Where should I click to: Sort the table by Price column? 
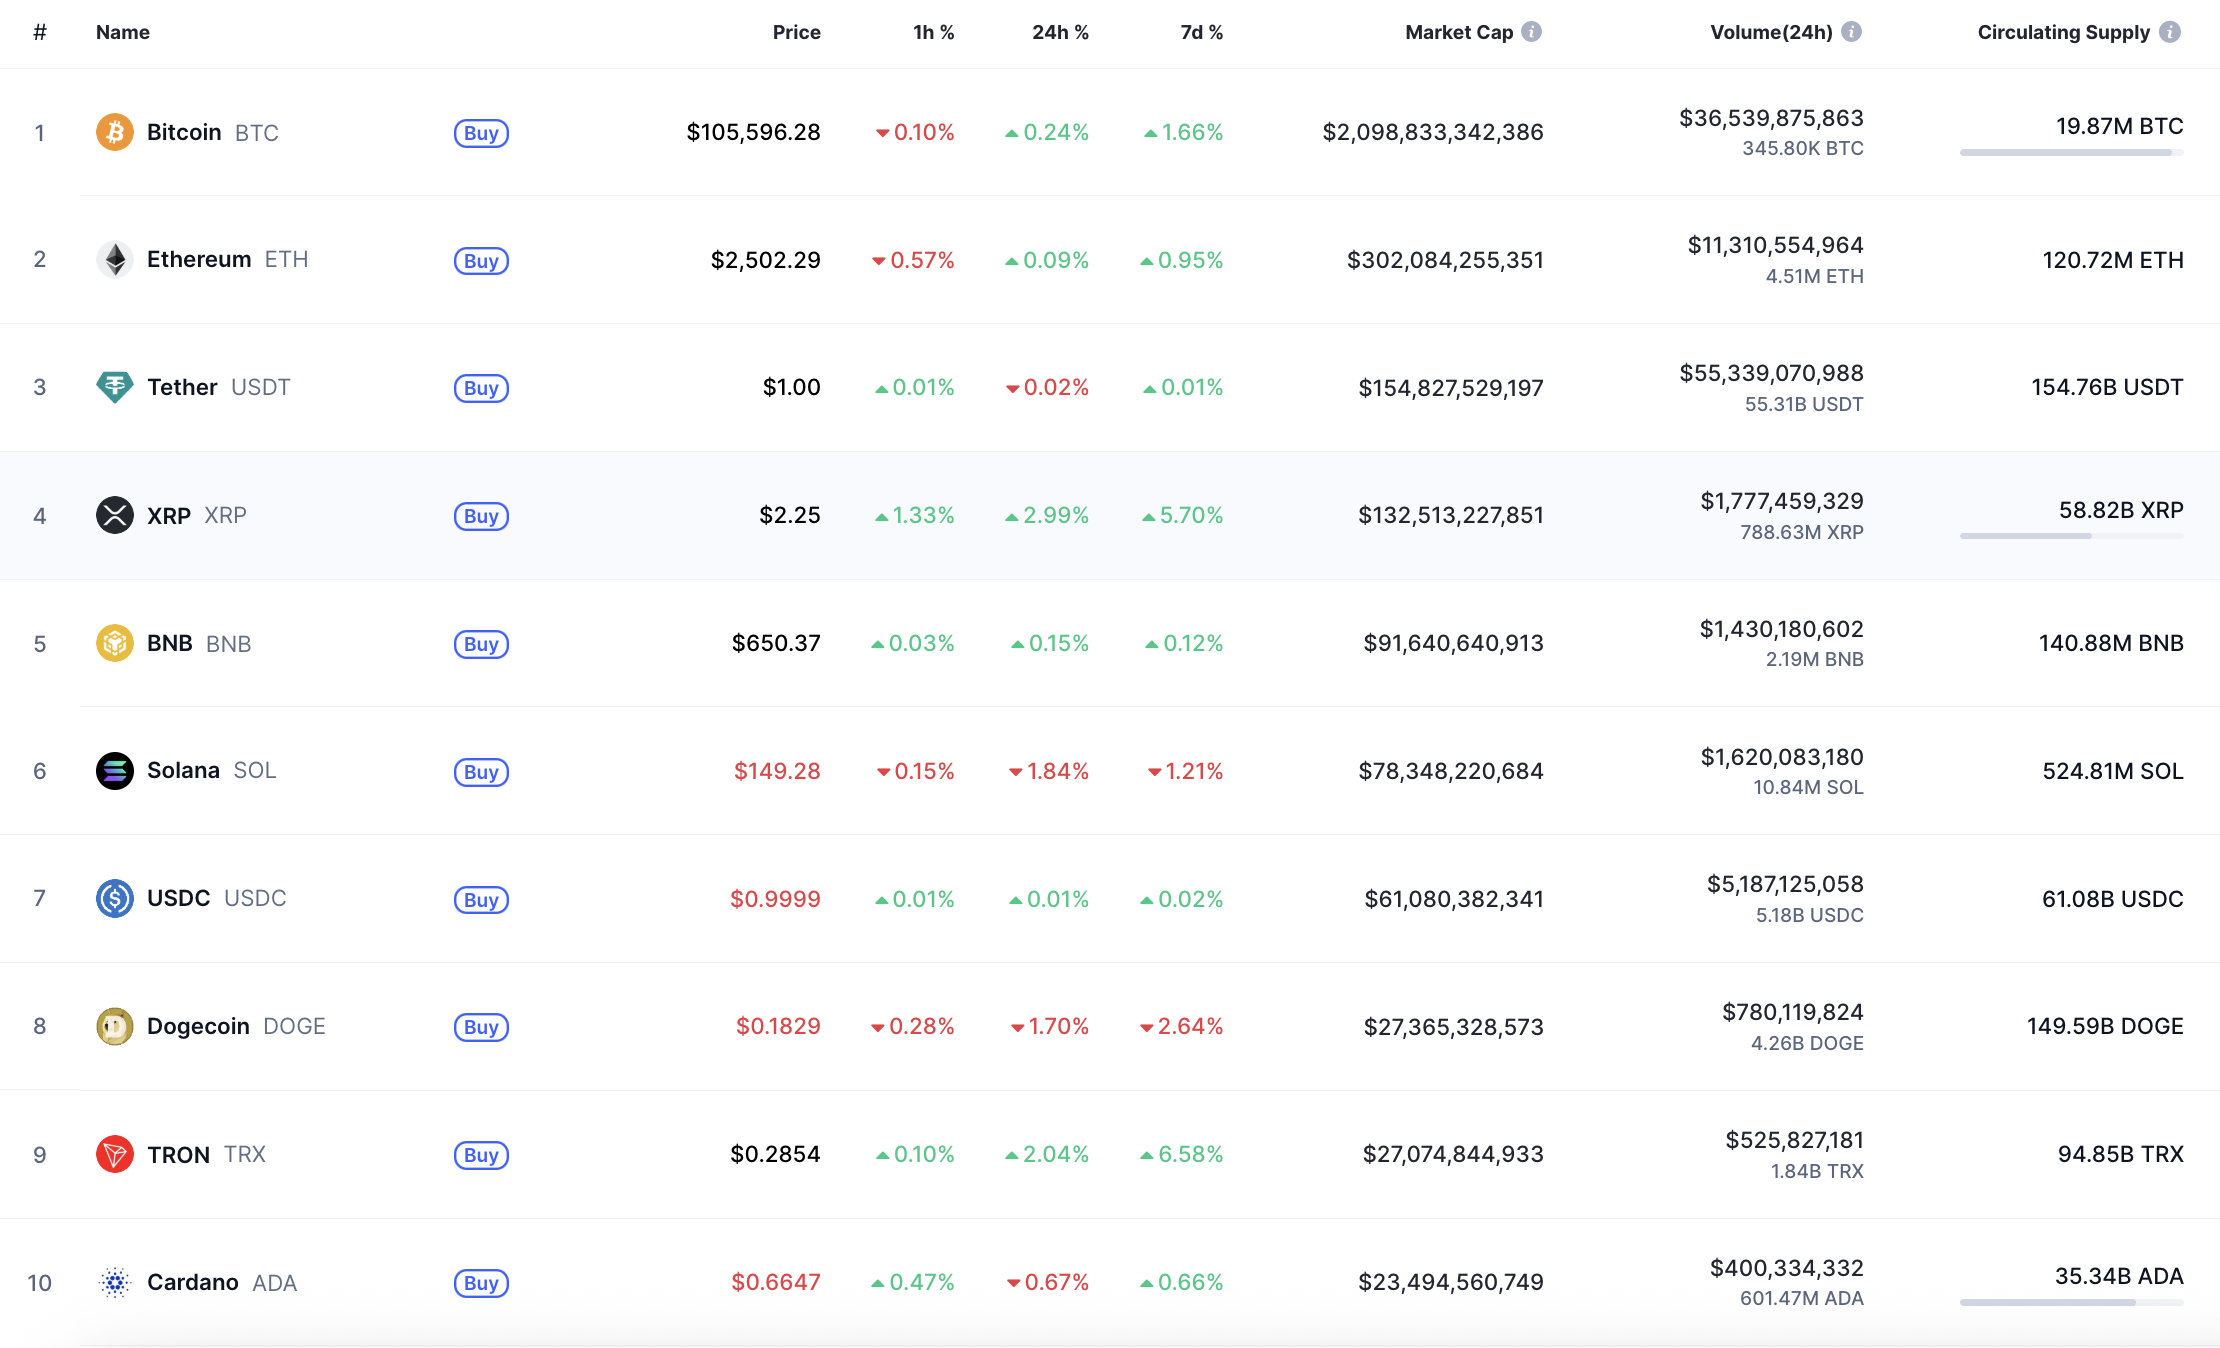(x=796, y=32)
